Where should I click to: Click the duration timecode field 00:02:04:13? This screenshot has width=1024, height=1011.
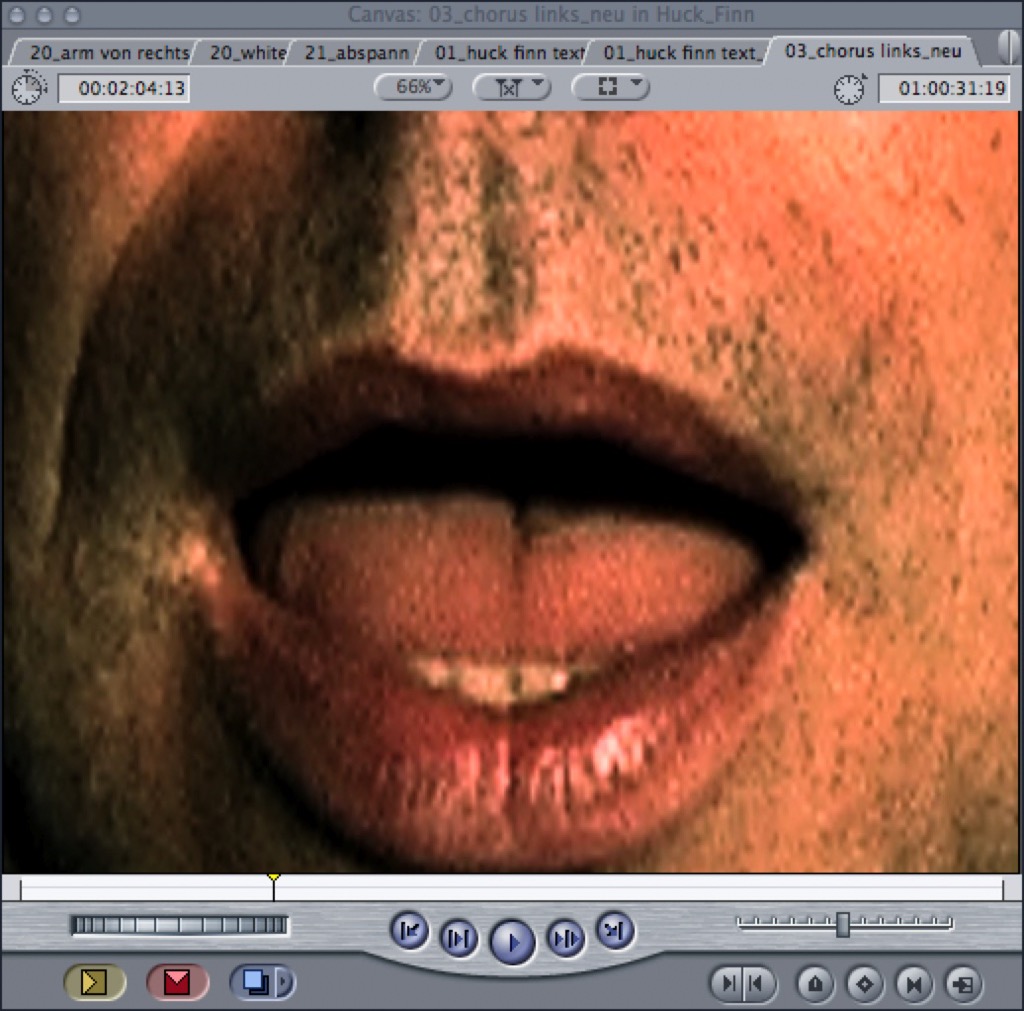click(124, 88)
